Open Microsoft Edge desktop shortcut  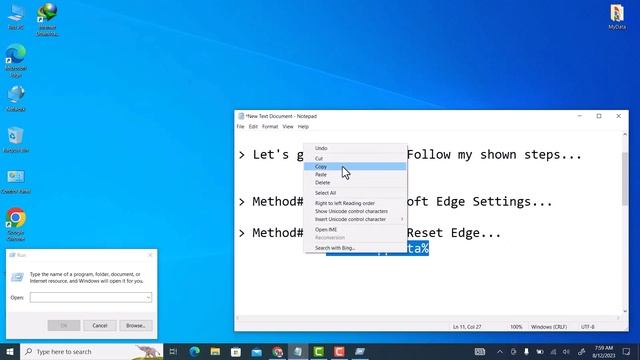pos(16,60)
